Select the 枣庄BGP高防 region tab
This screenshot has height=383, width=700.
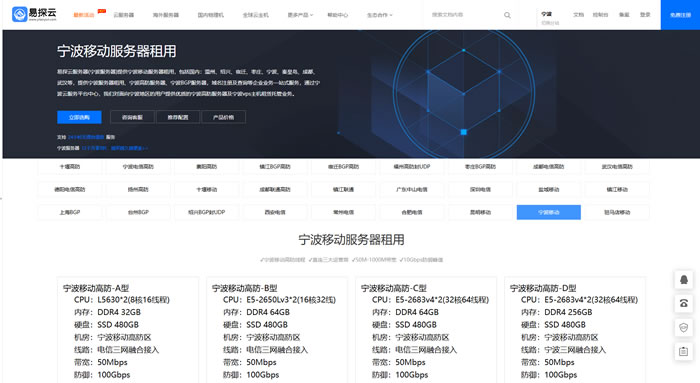480,167
